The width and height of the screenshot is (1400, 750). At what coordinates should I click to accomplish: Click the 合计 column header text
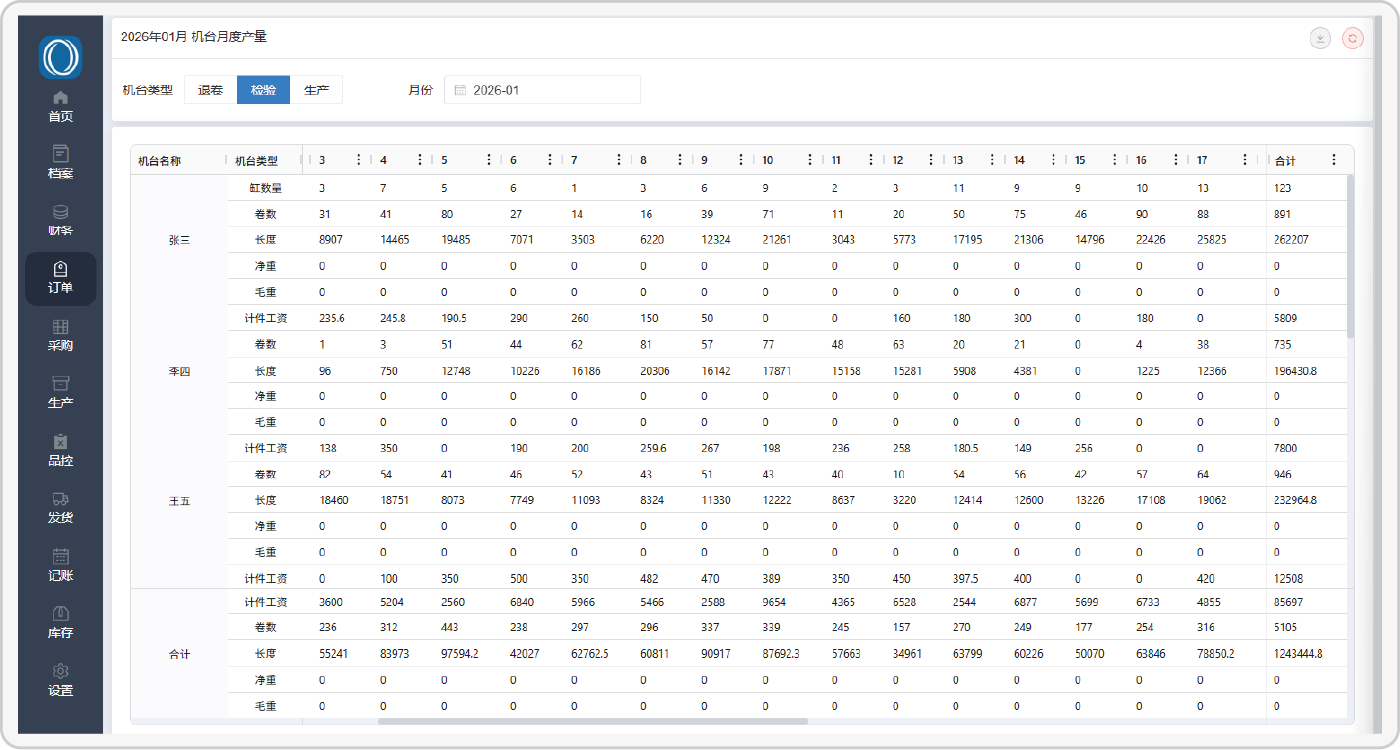tap(1285, 160)
